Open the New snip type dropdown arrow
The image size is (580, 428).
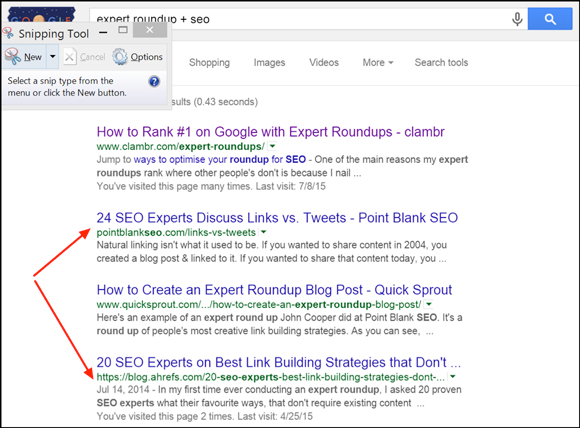coord(53,57)
